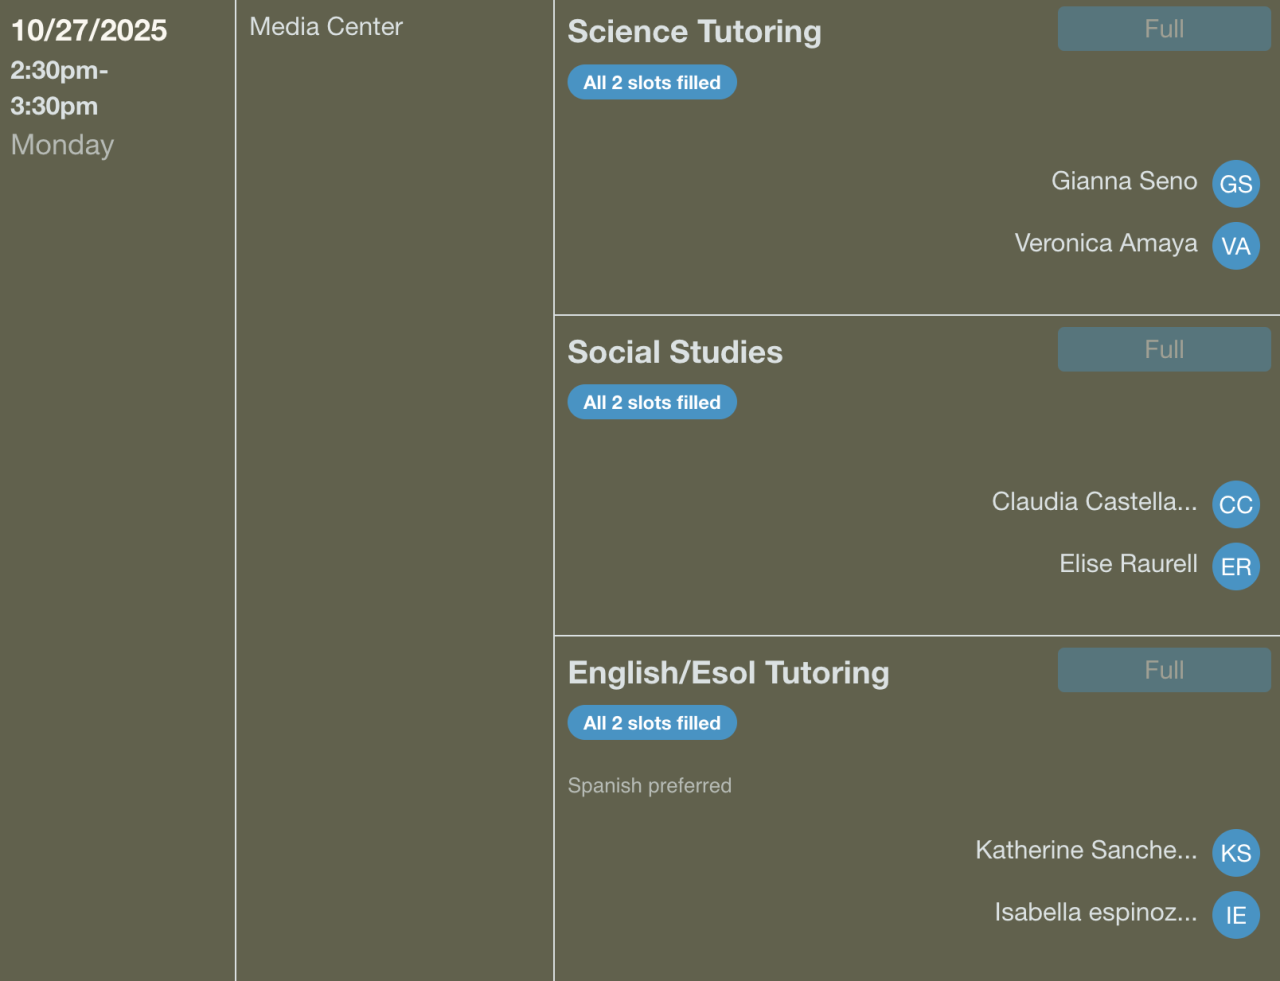Click the KS avatar icon
The width and height of the screenshot is (1280, 981).
1235,853
